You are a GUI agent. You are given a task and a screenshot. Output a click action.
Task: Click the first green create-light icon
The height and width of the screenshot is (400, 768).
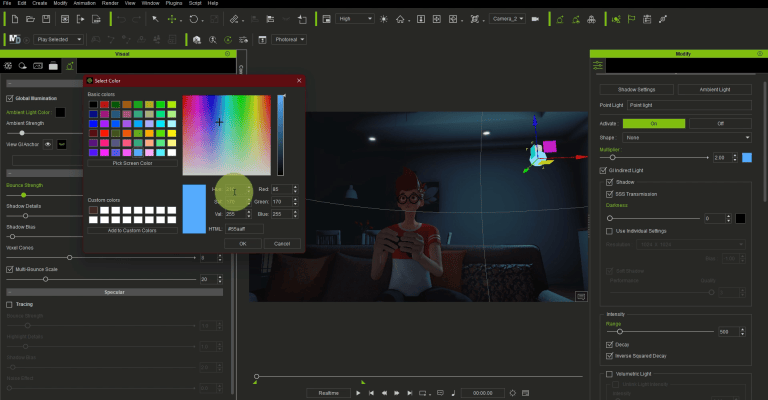(x=560, y=19)
